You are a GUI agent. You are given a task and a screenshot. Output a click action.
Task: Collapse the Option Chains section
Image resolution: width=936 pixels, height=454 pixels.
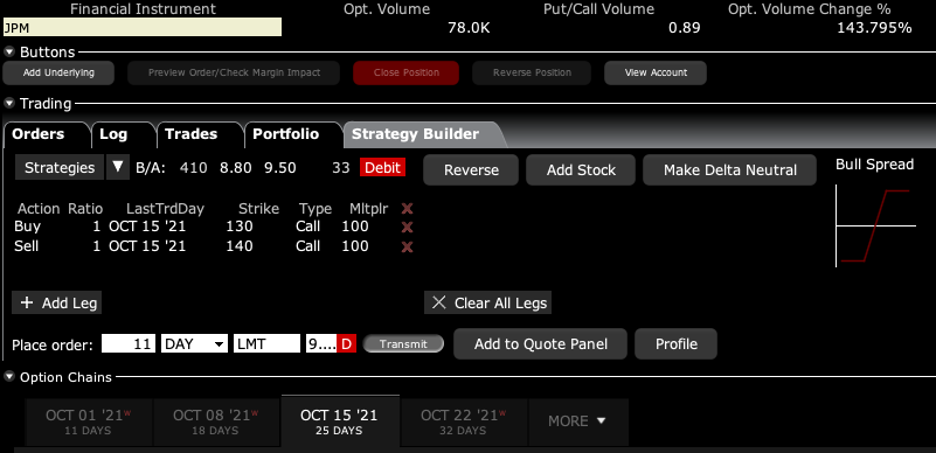(x=10, y=377)
